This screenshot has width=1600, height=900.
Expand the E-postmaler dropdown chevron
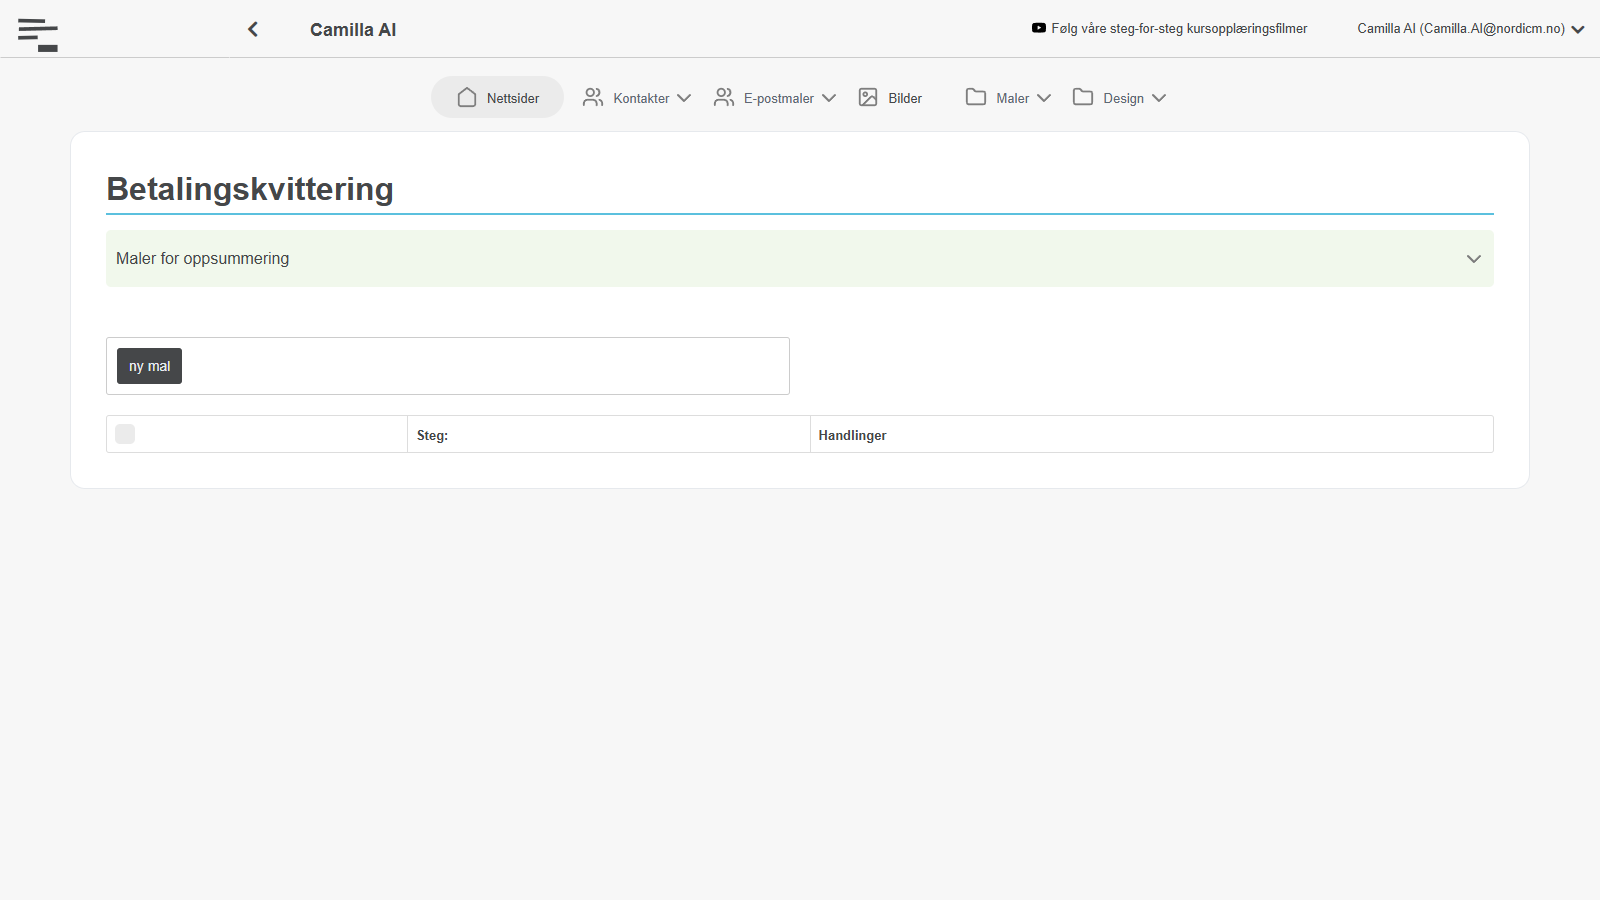(x=829, y=98)
